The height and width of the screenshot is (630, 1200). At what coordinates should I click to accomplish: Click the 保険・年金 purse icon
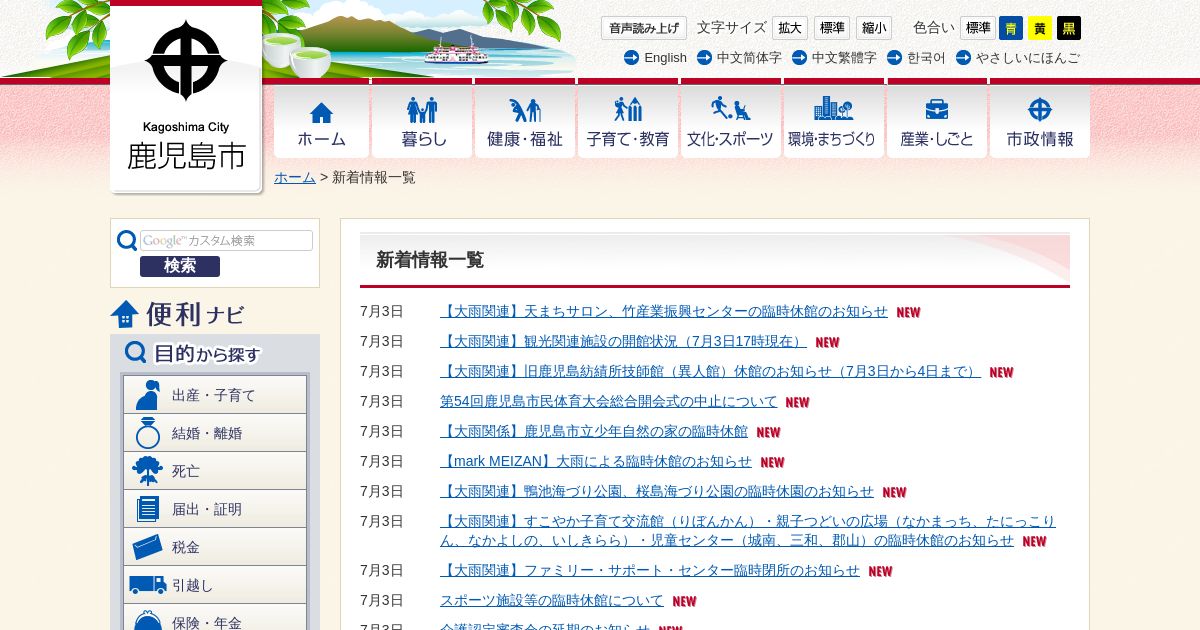pyautogui.click(x=148, y=620)
